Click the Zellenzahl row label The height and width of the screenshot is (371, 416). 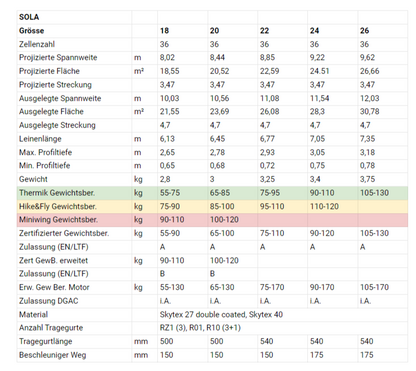point(37,44)
